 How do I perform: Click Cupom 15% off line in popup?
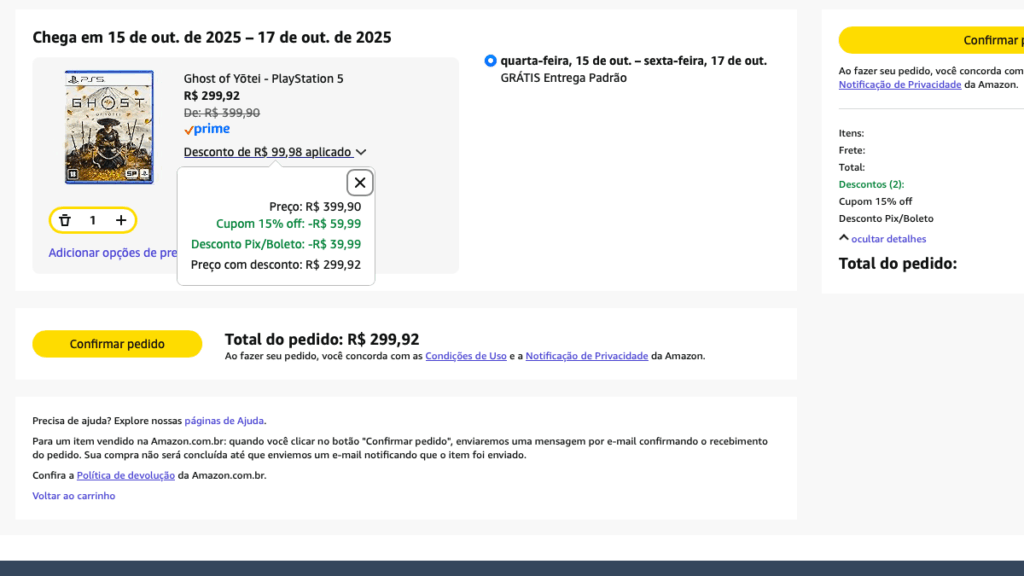coord(288,224)
